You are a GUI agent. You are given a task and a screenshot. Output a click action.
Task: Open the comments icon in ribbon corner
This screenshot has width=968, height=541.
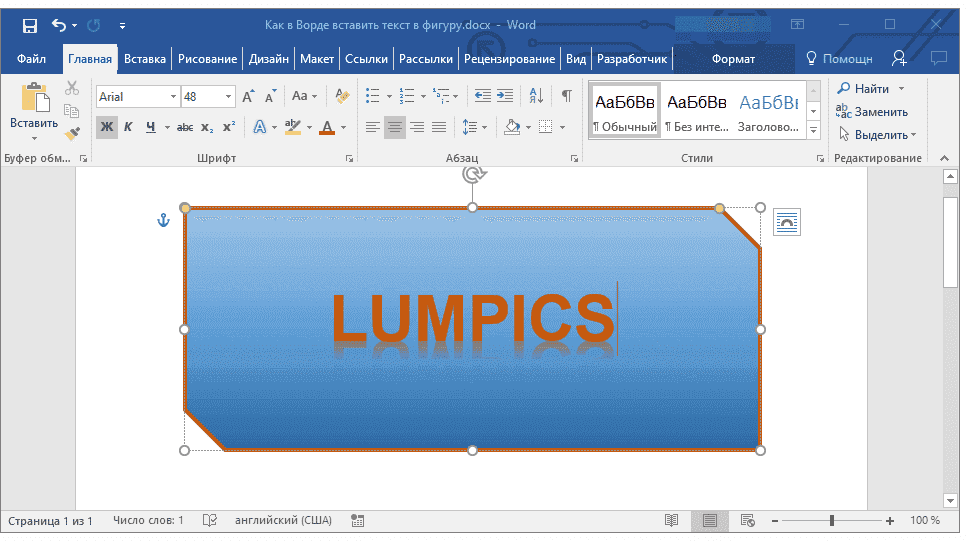click(x=939, y=59)
